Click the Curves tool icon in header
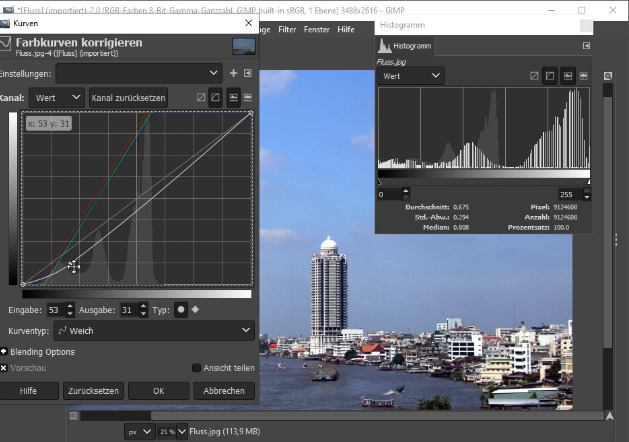 tap(5, 43)
